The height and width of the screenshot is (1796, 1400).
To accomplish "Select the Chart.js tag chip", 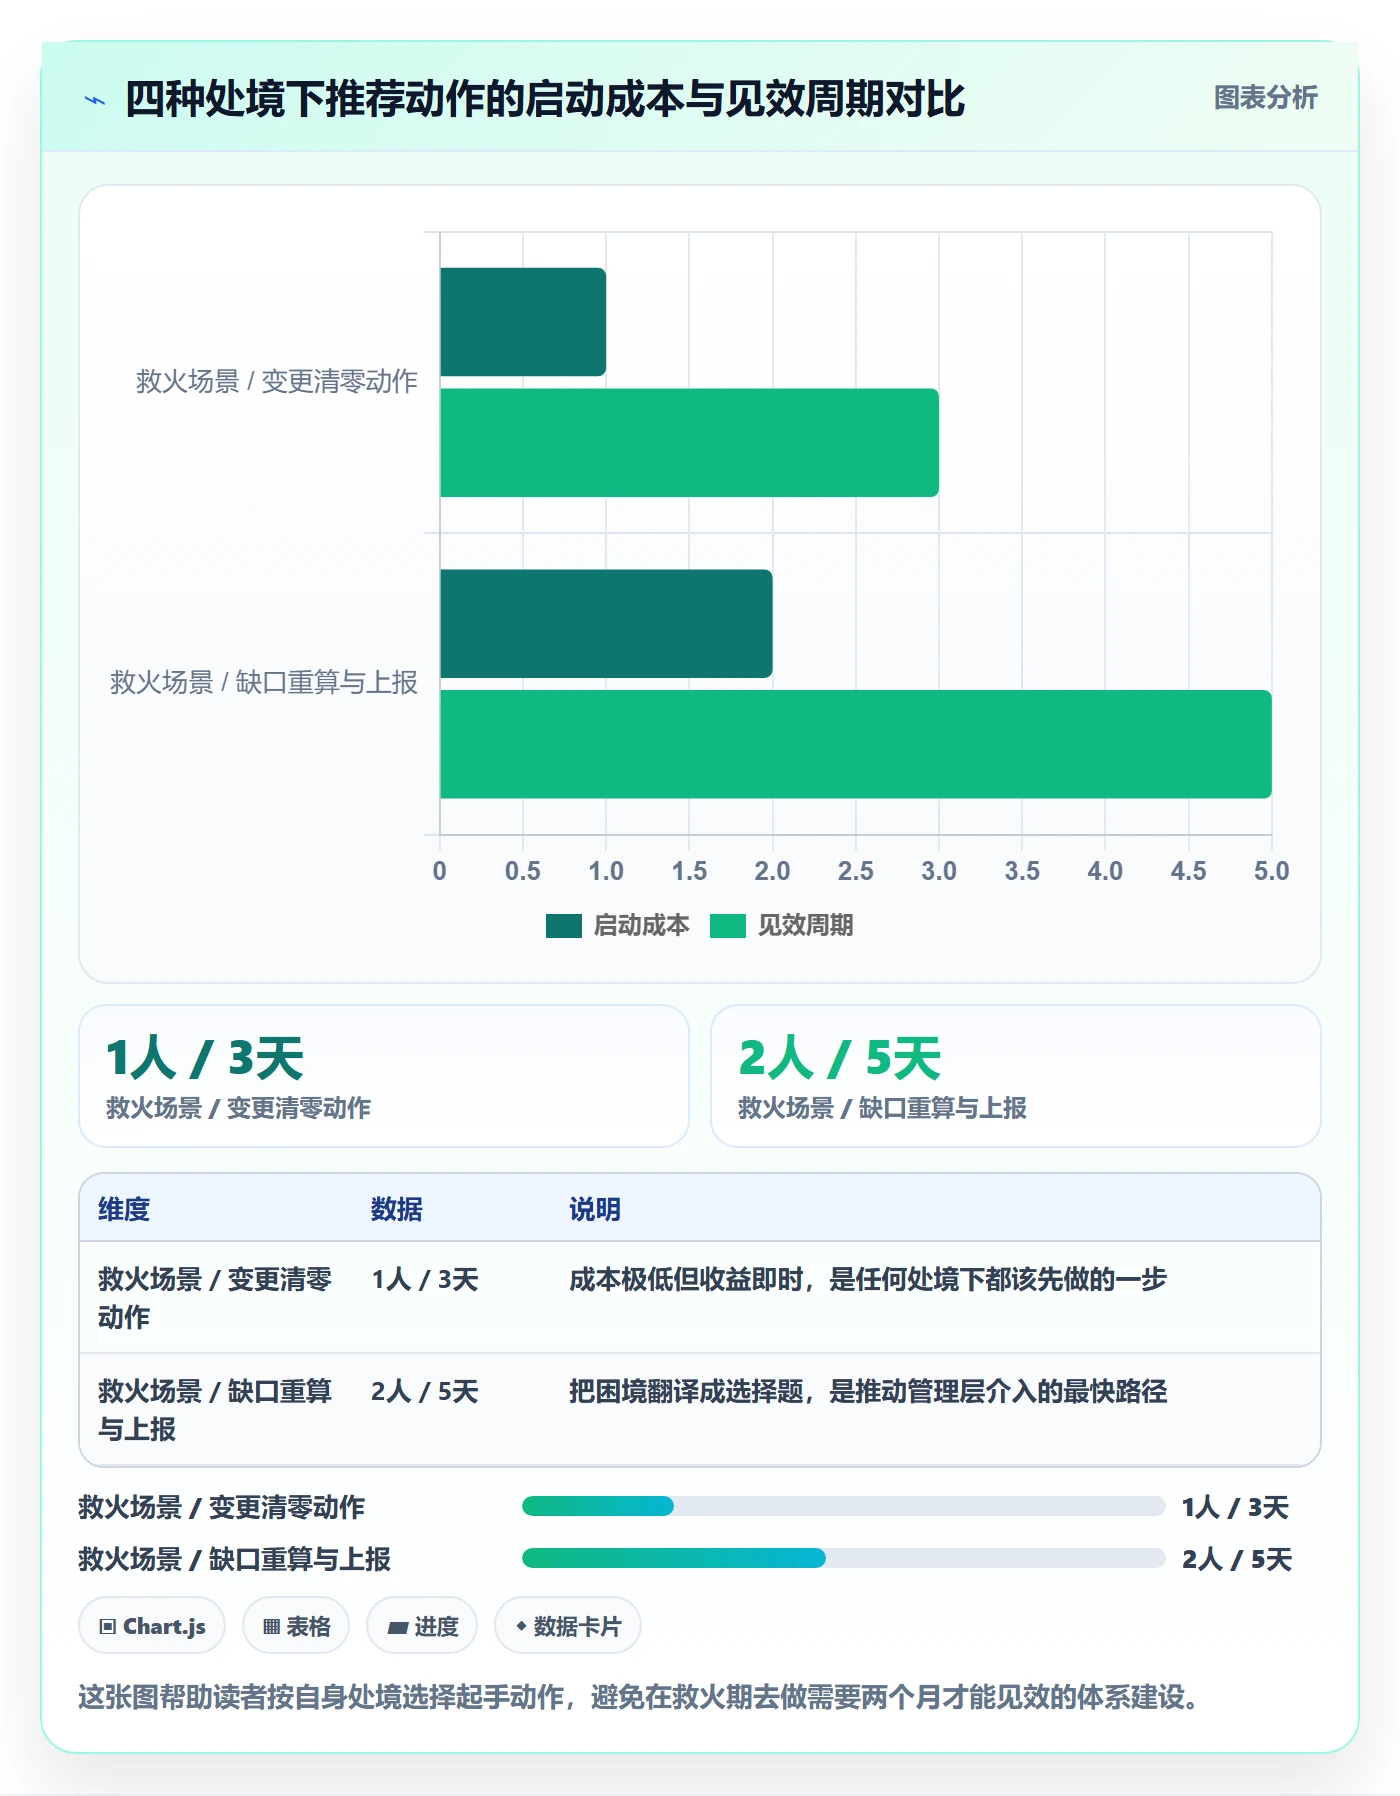I will click(x=152, y=1626).
